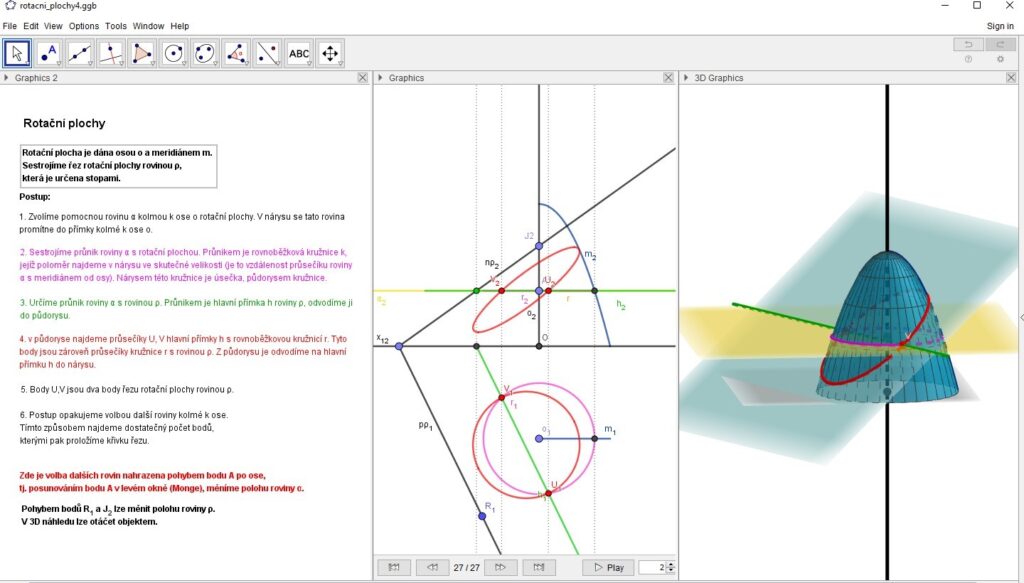
Task: Open the Options menu
Action: (84, 26)
